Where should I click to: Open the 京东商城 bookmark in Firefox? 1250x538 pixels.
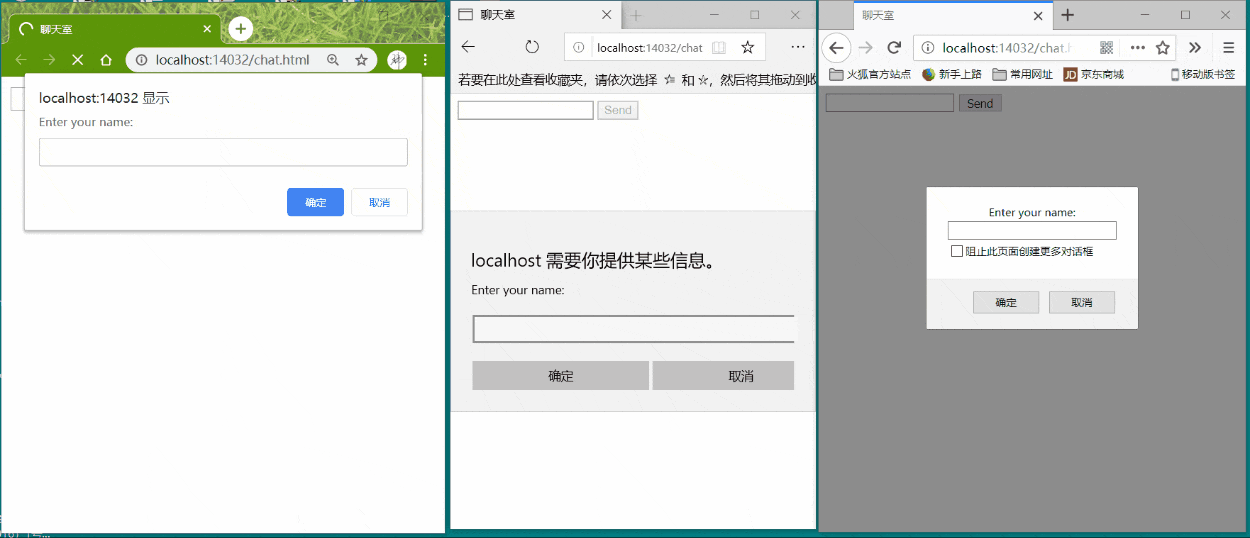coord(1093,74)
